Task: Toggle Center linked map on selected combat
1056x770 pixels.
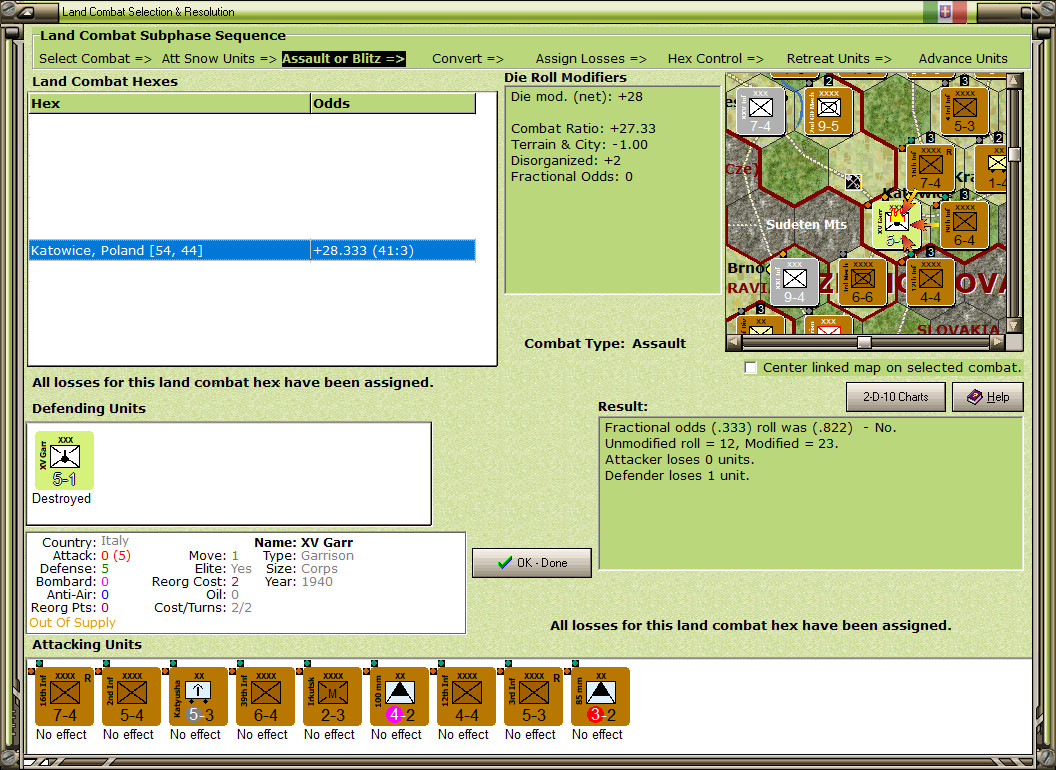Action: coord(750,368)
